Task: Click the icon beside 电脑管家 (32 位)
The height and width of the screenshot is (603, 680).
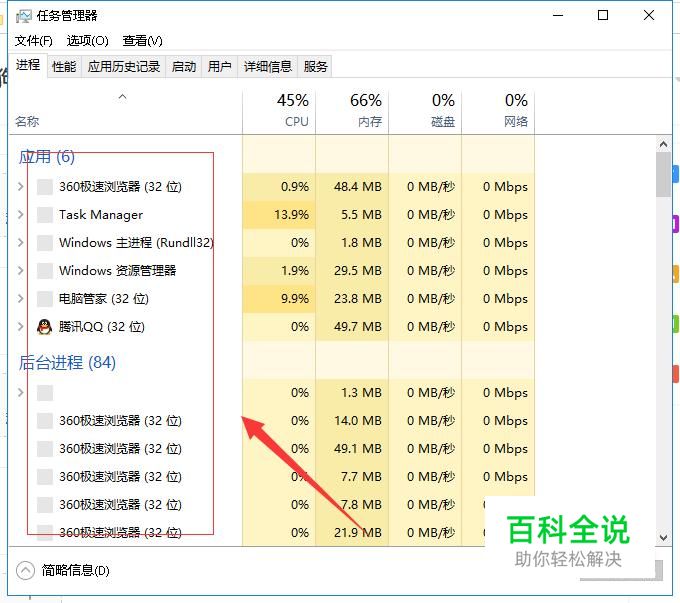Action: (45, 299)
